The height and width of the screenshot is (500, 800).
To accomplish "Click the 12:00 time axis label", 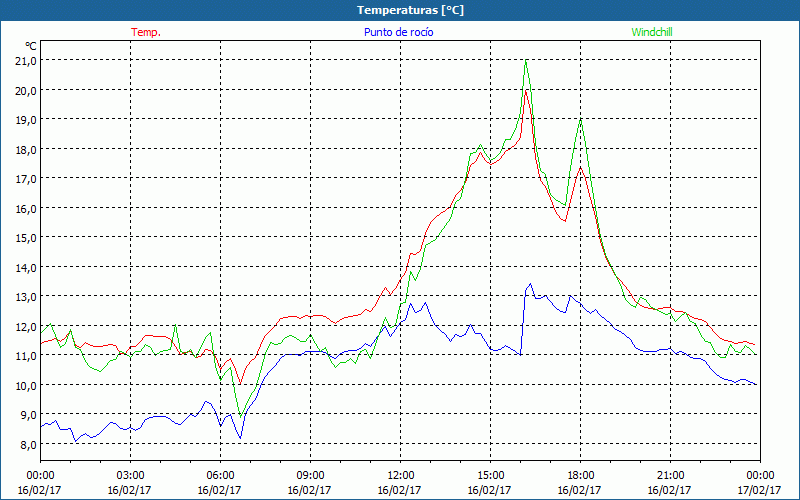I will [400, 475].
